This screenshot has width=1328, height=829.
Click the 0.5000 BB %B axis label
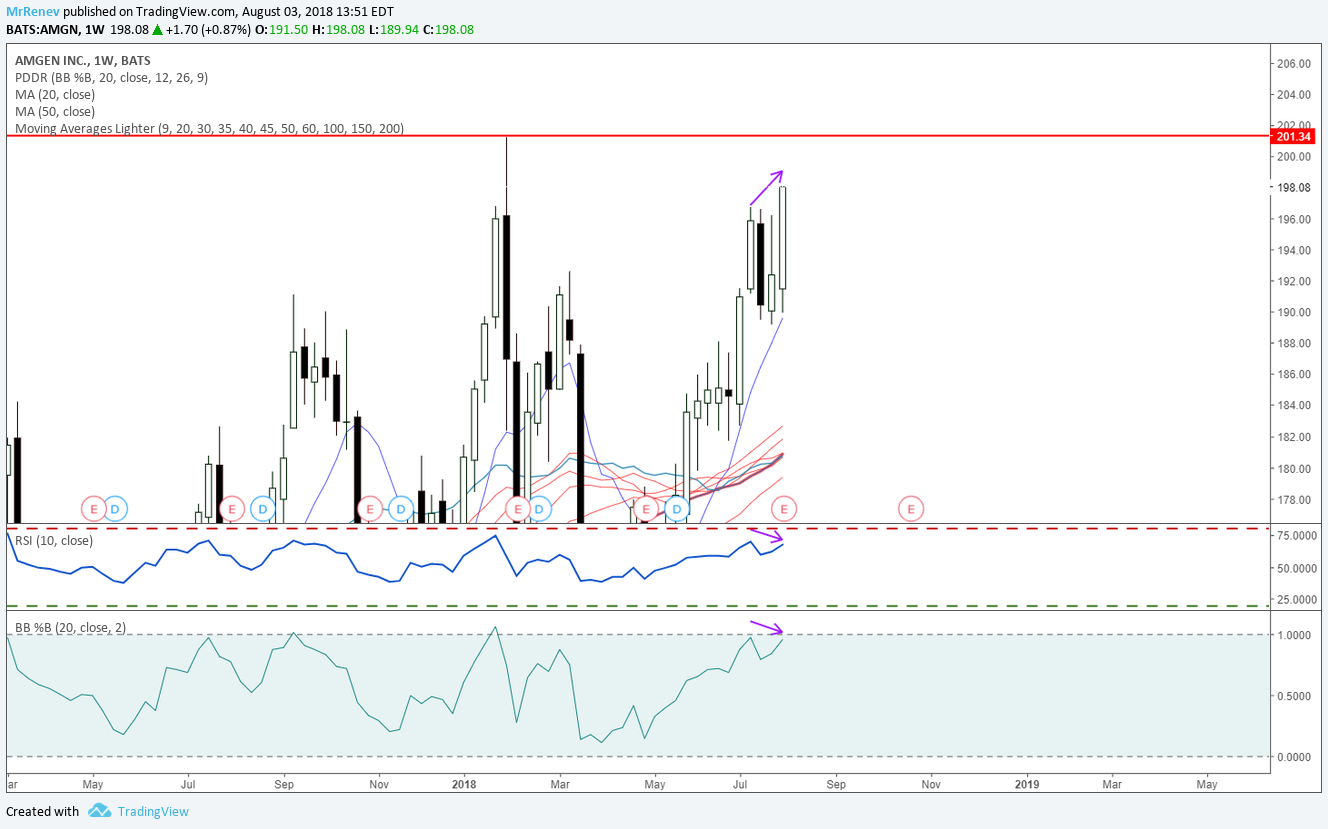click(1294, 696)
